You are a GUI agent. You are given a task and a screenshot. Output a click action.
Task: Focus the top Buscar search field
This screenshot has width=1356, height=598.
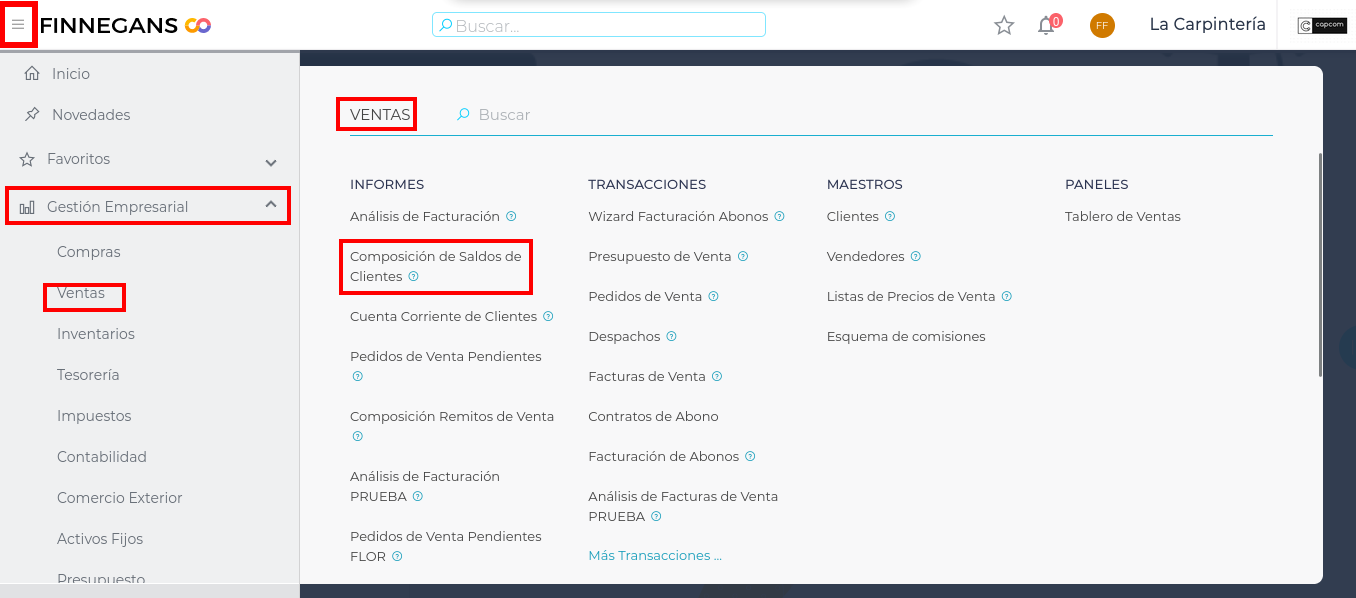pyautogui.click(x=599, y=25)
